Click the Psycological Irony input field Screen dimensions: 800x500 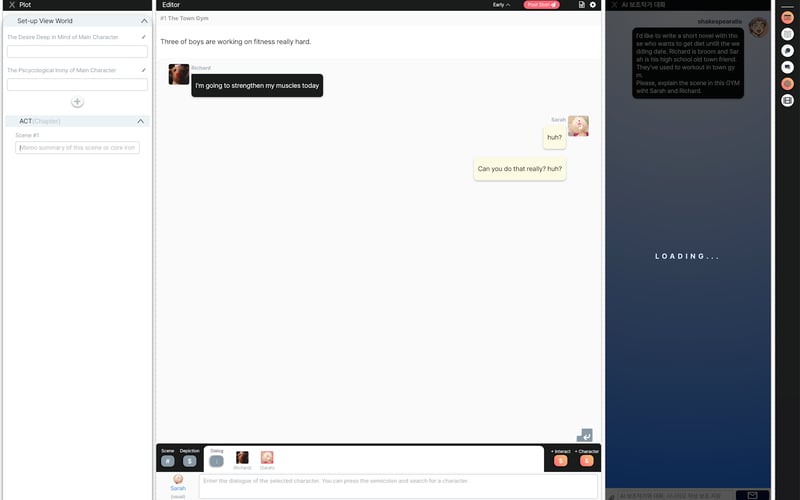point(77,85)
